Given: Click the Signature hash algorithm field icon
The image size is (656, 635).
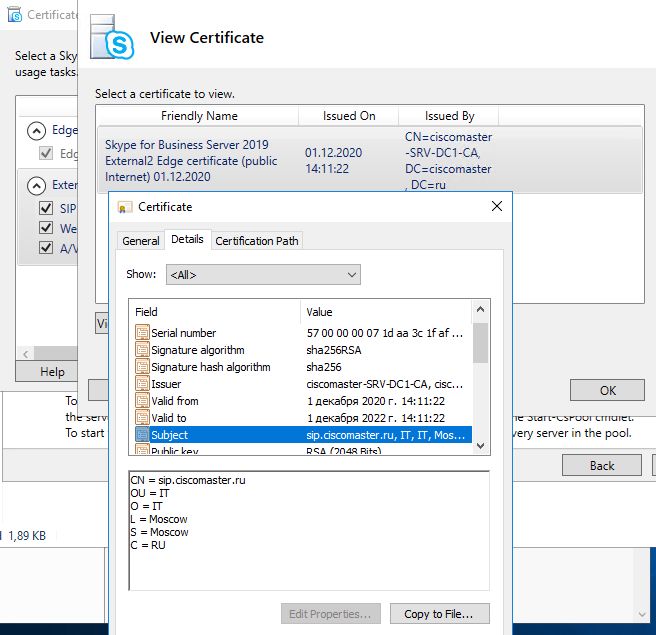Looking at the screenshot, I should point(142,367).
